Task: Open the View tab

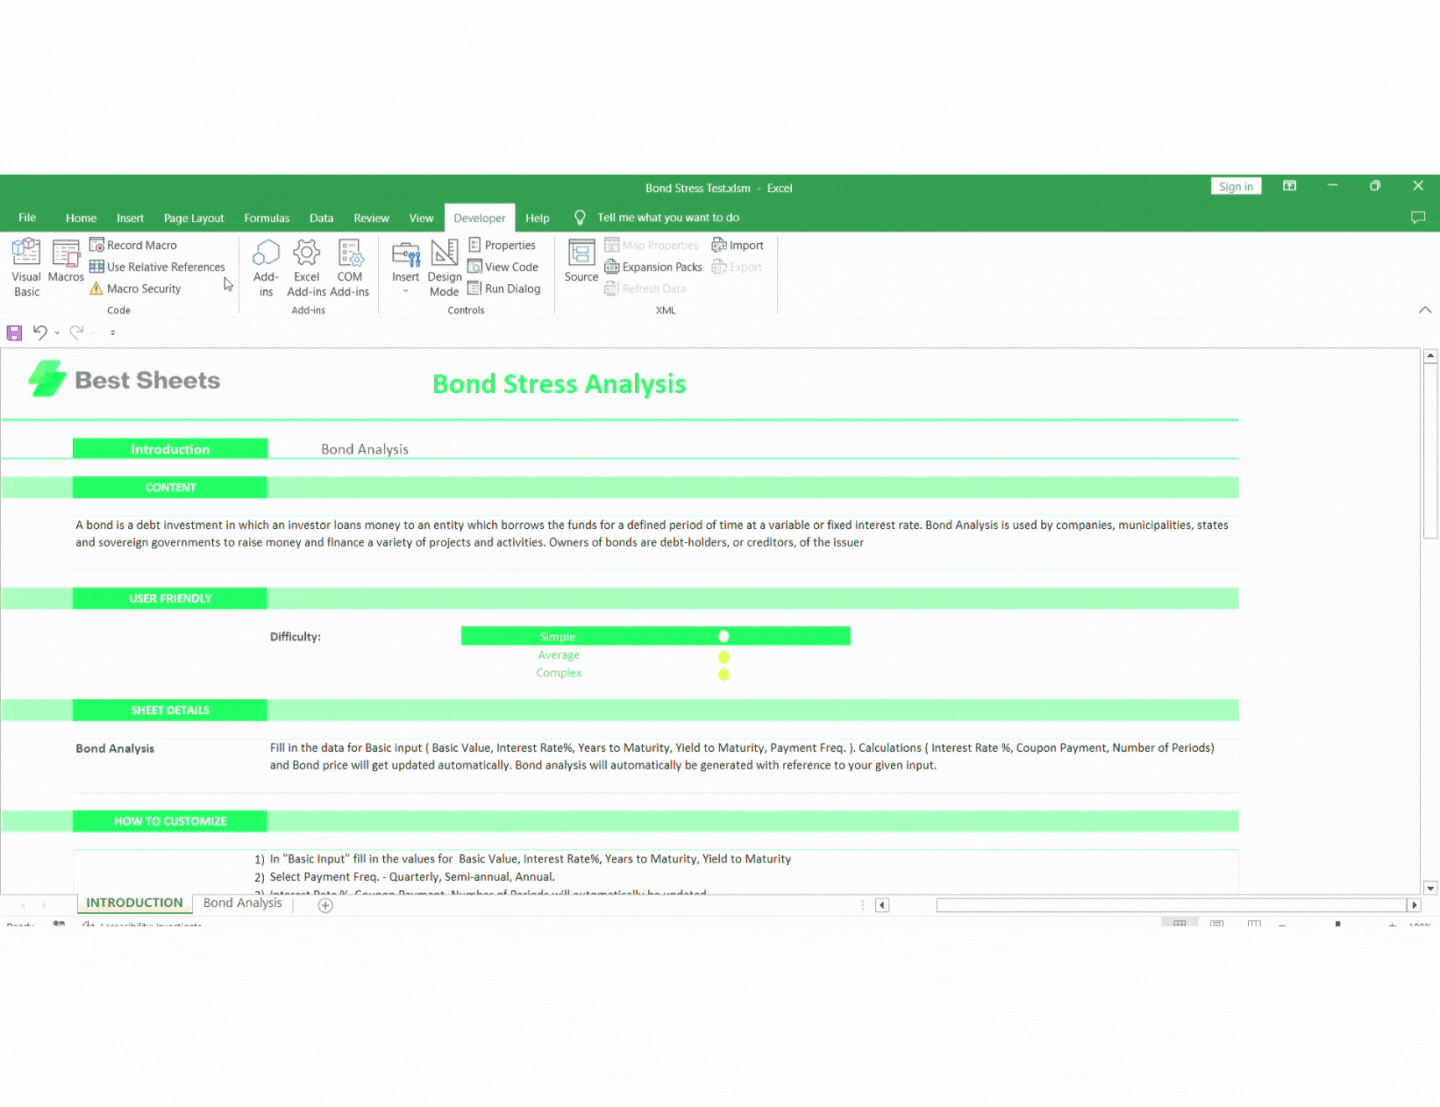Action: [421, 218]
